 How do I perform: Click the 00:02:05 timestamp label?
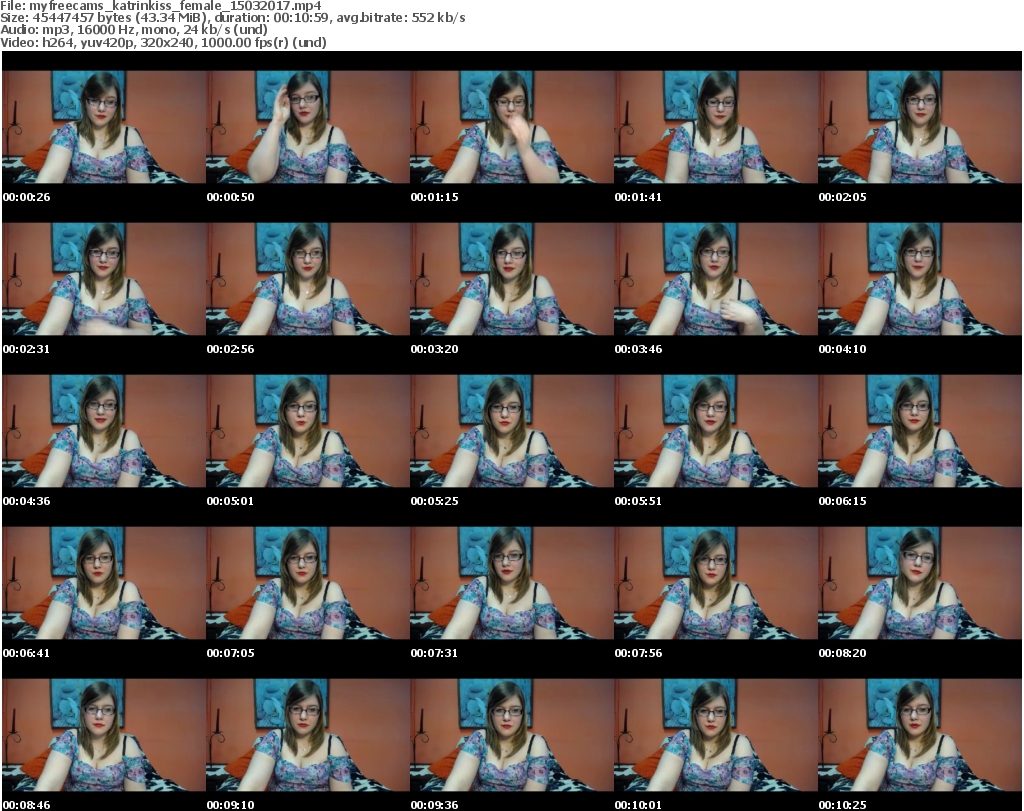(842, 197)
